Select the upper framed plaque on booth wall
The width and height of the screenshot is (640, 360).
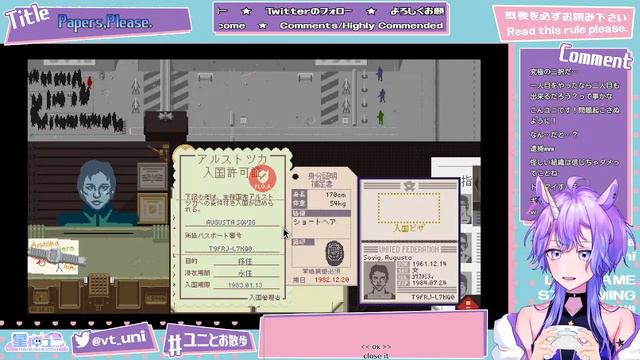[152, 177]
